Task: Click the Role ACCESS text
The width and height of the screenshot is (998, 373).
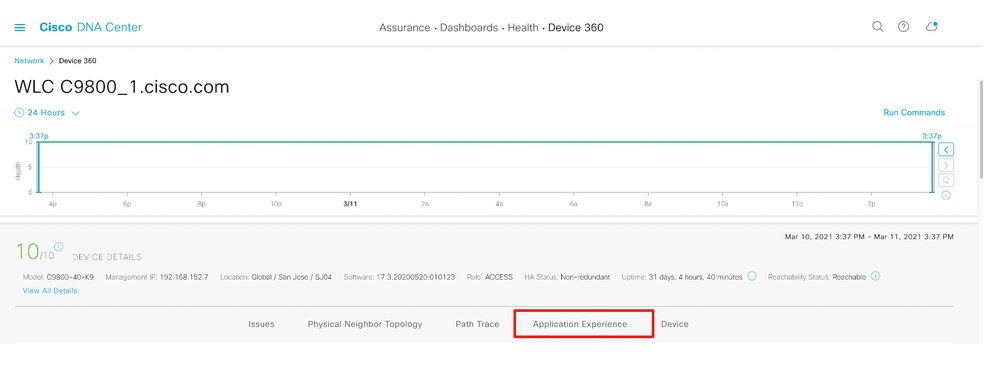Action: point(489,277)
